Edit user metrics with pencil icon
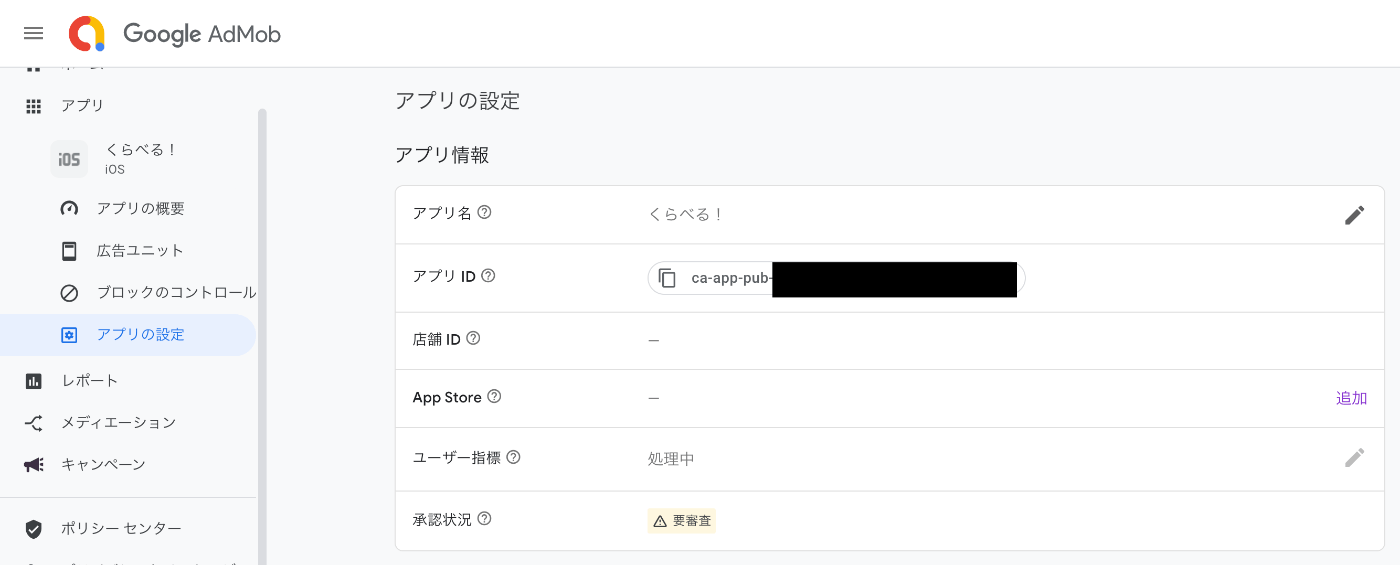1400x565 pixels. [1354, 458]
